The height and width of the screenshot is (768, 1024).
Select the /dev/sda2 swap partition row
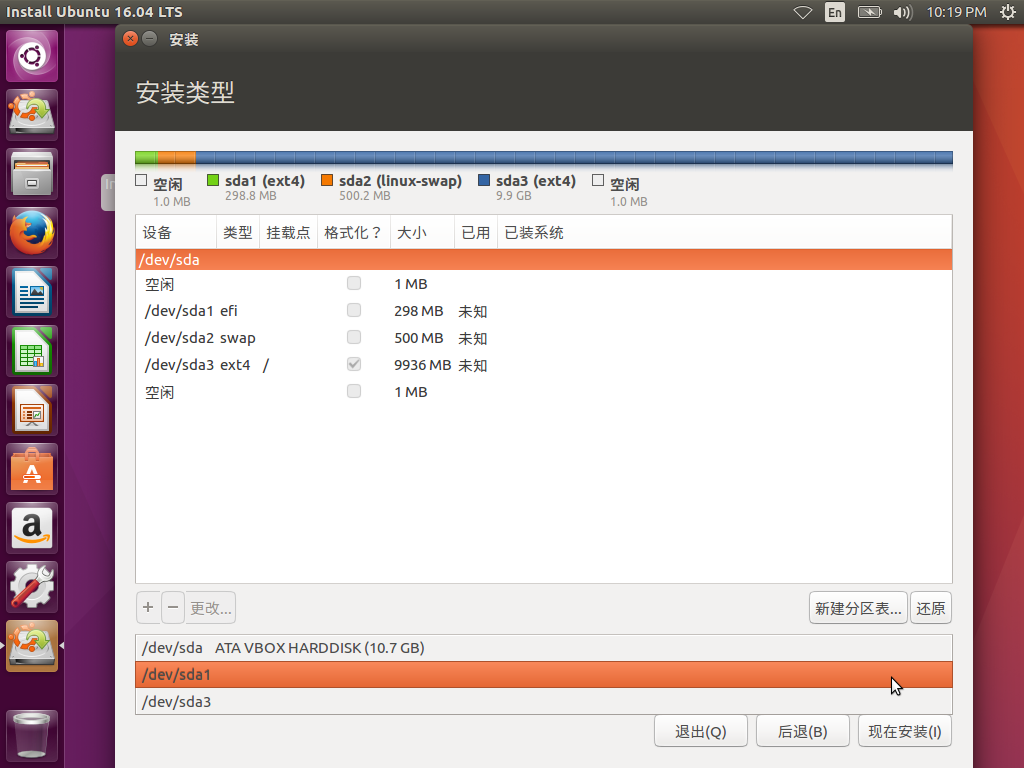point(543,338)
